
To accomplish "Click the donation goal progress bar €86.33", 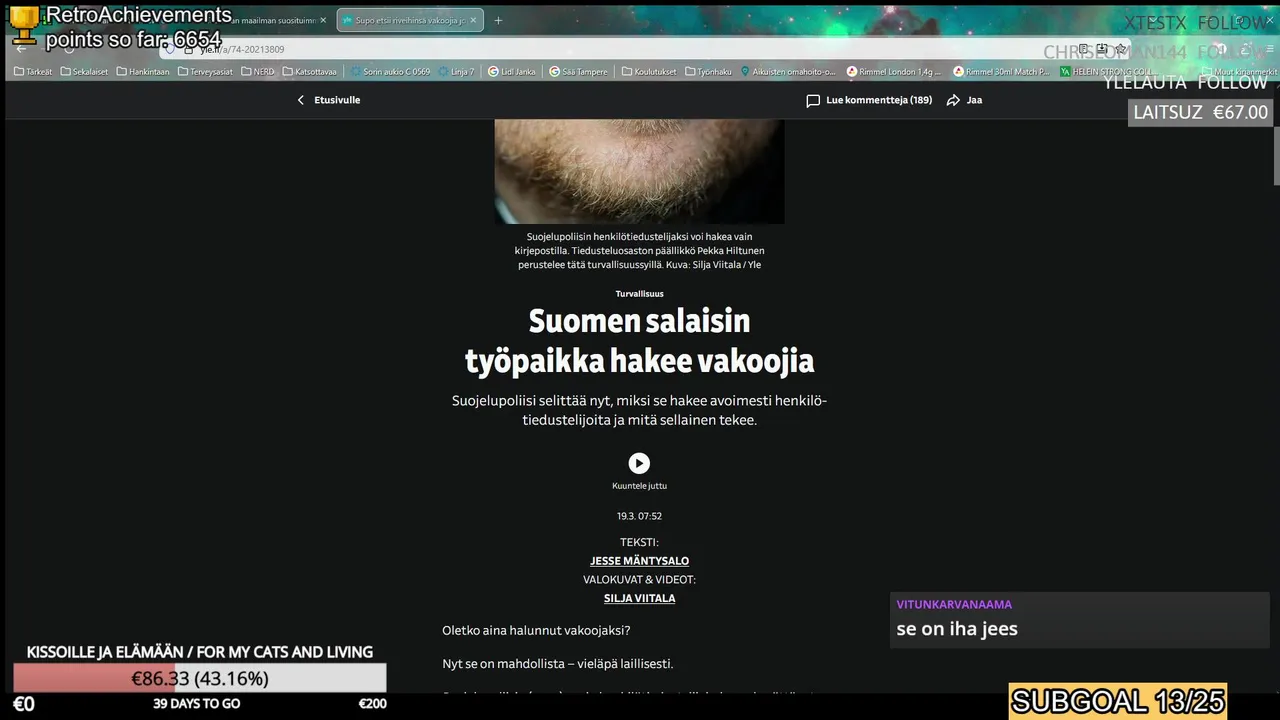I will point(199,678).
